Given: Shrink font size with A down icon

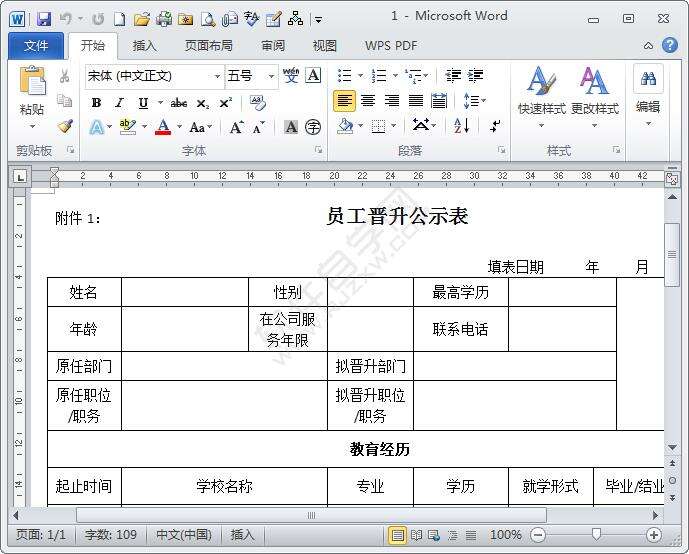Looking at the screenshot, I should pyautogui.click(x=258, y=127).
